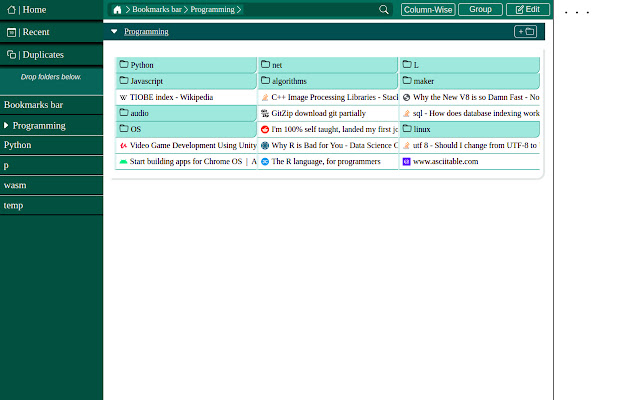640x400 pixels.
Task: Open the Home sidebar item
Action: 51,10
